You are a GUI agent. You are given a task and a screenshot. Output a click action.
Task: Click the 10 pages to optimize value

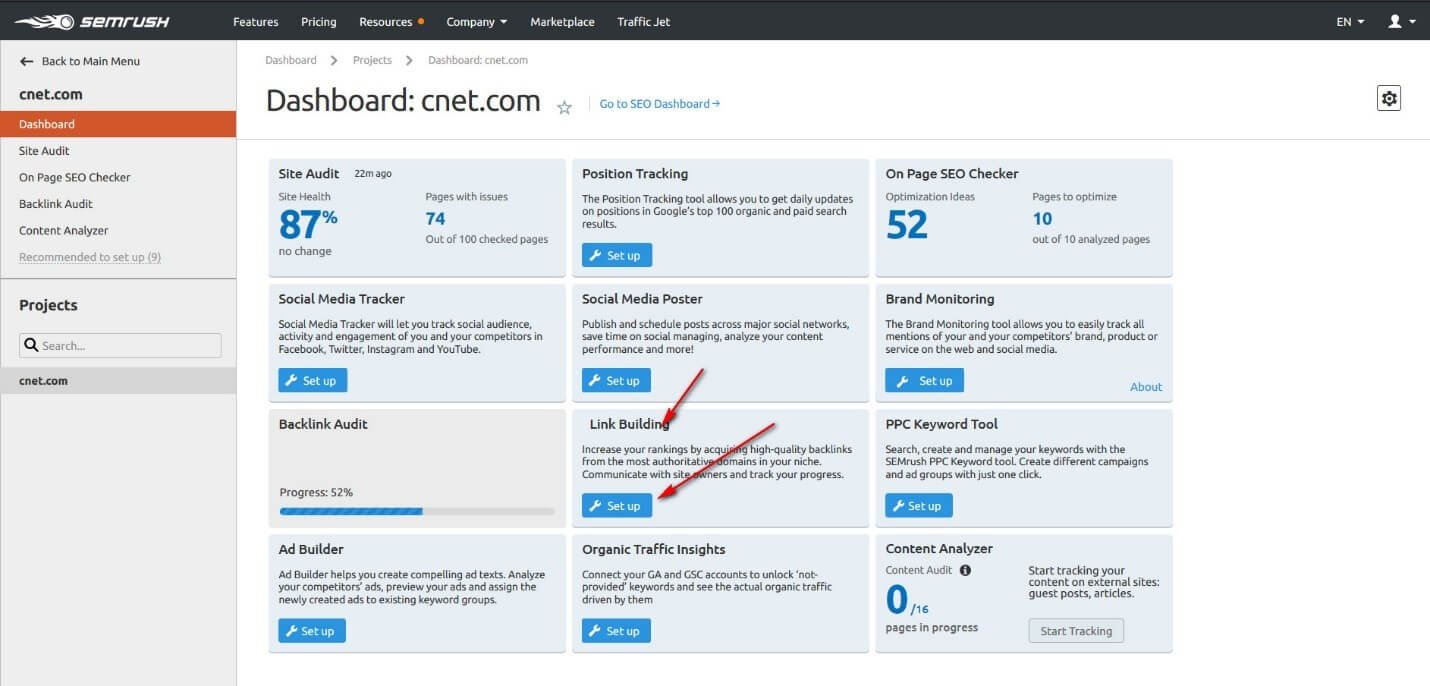(1042, 219)
